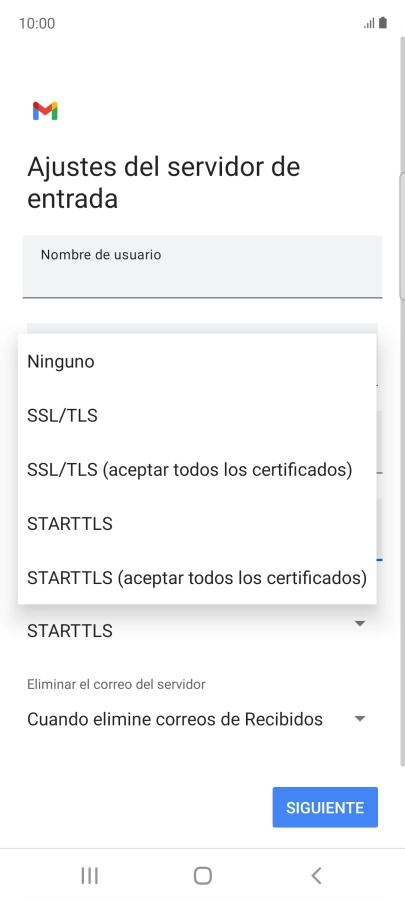Select the Ninguno security option

coord(197,362)
